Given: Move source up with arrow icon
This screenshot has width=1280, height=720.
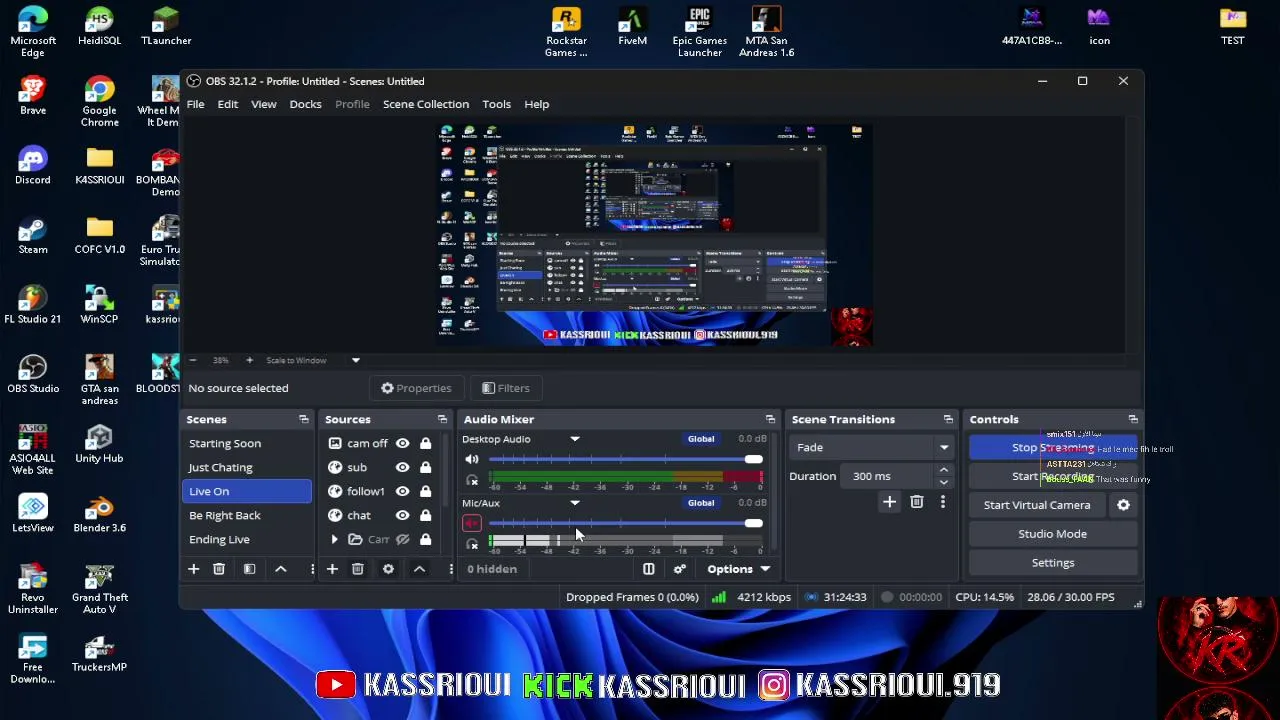Looking at the screenshot, I should click(x=419, y=569).
